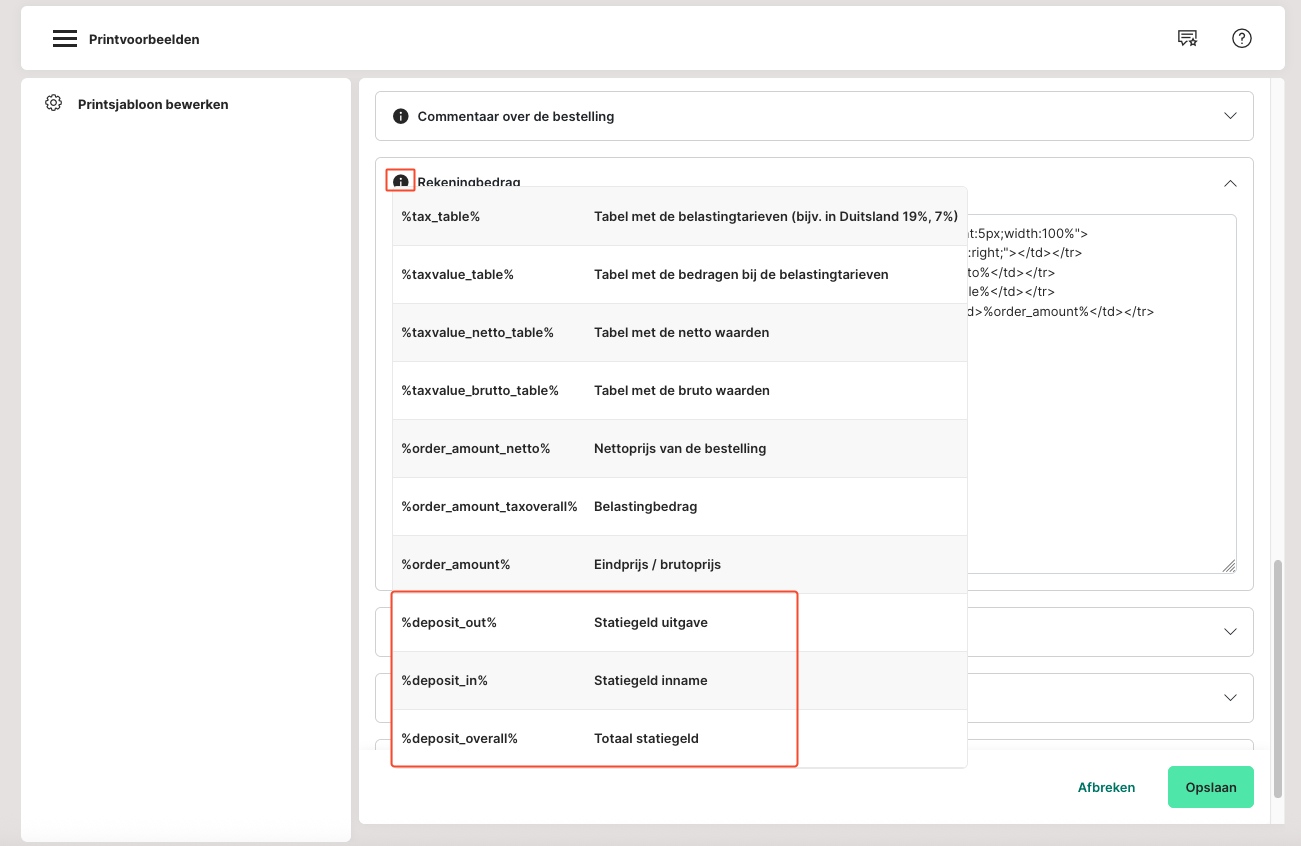Screen dimensions: 1301x846
Task: Click info icon for Commentaar over de bestelling
Action: click(x=401, y=116)
